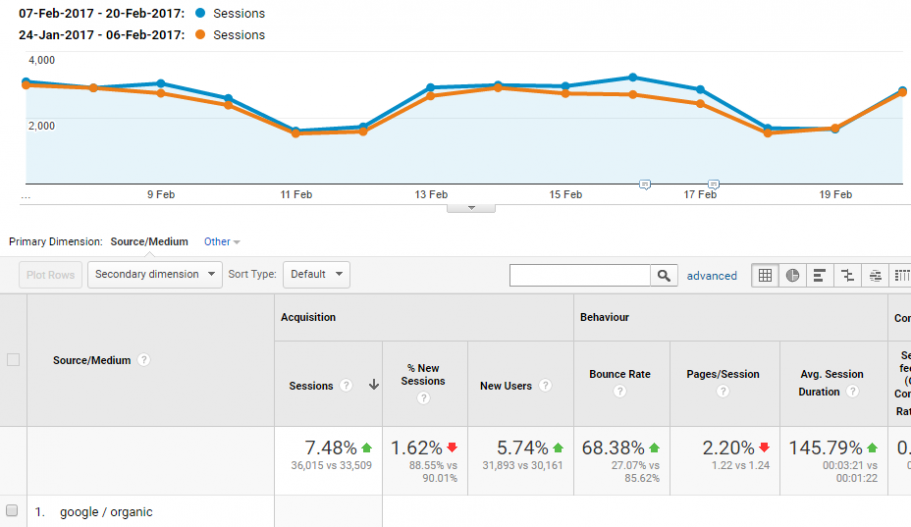This screenshot has height=527, width=911.
Task: Click the search magnifier icon button
Action: tap(664, 275)
